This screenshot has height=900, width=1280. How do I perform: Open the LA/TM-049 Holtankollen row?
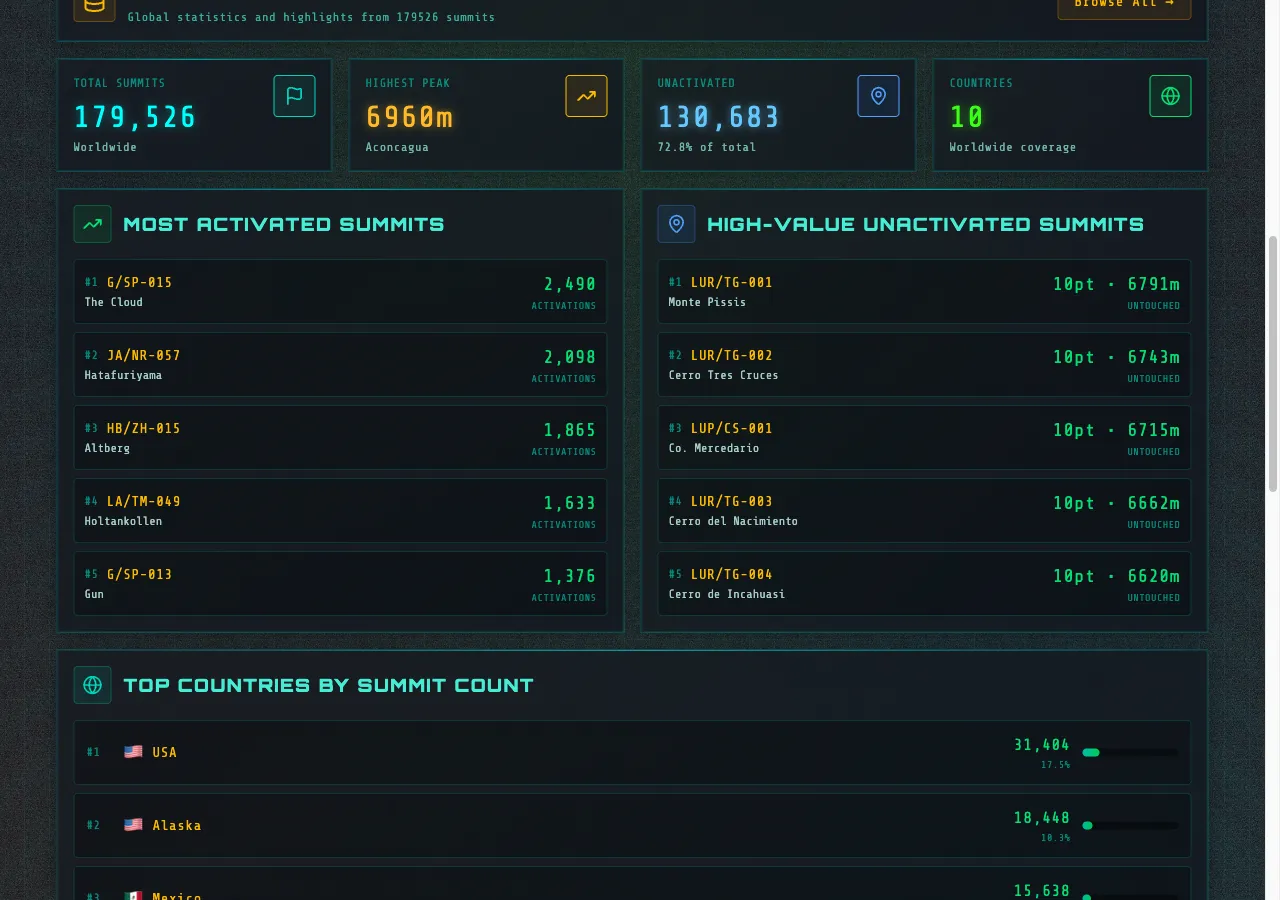point(340,511)
